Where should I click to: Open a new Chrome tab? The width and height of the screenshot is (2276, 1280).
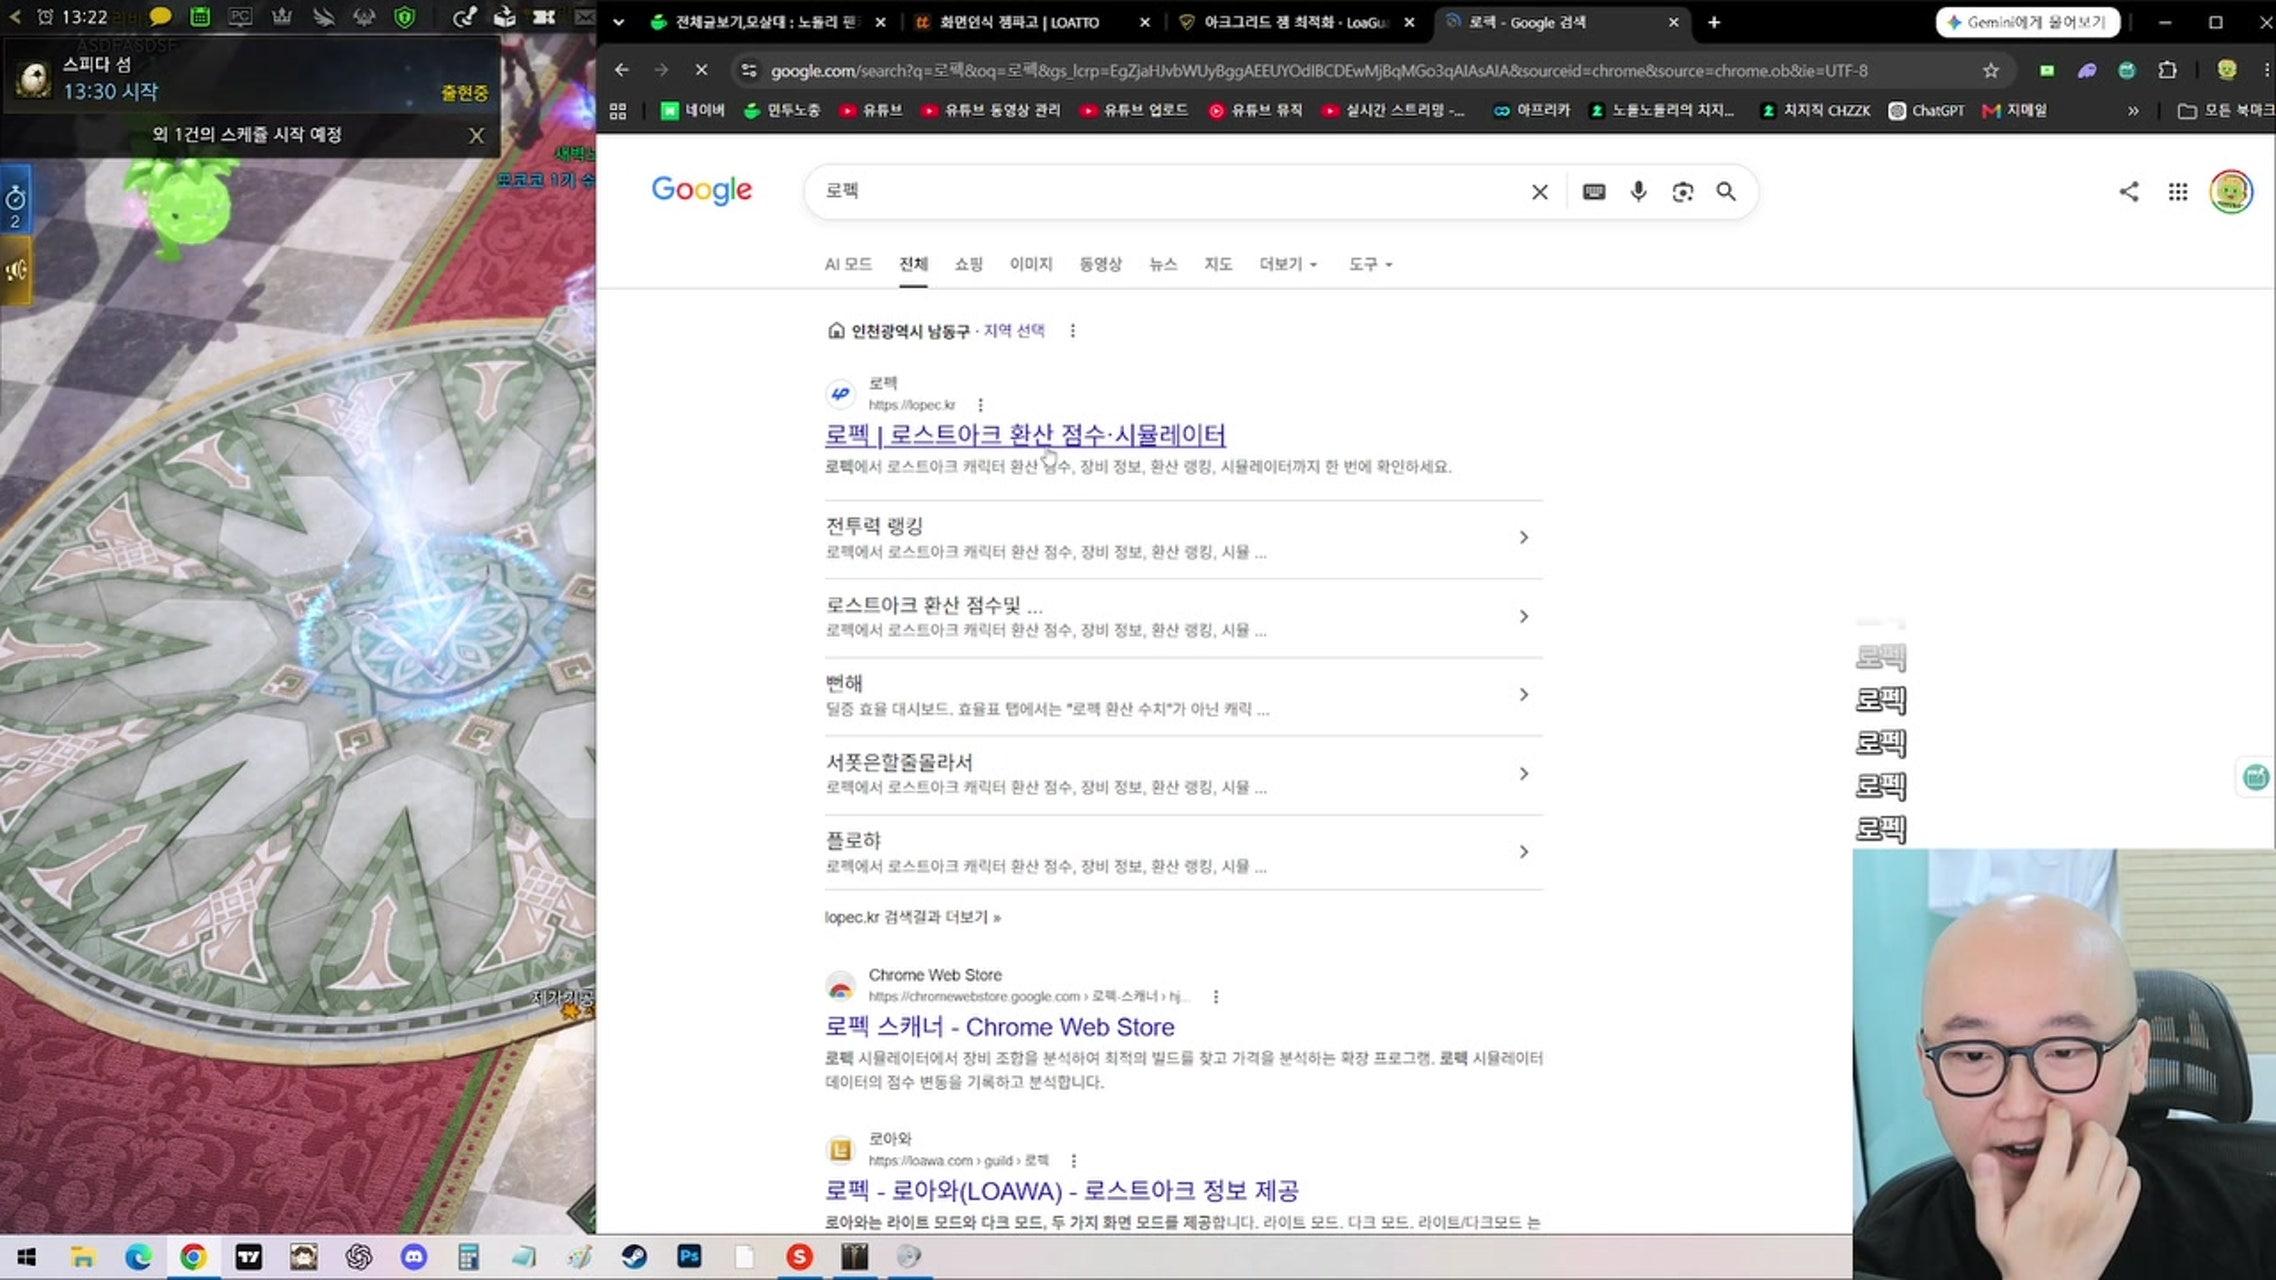tap(1713, 22)
